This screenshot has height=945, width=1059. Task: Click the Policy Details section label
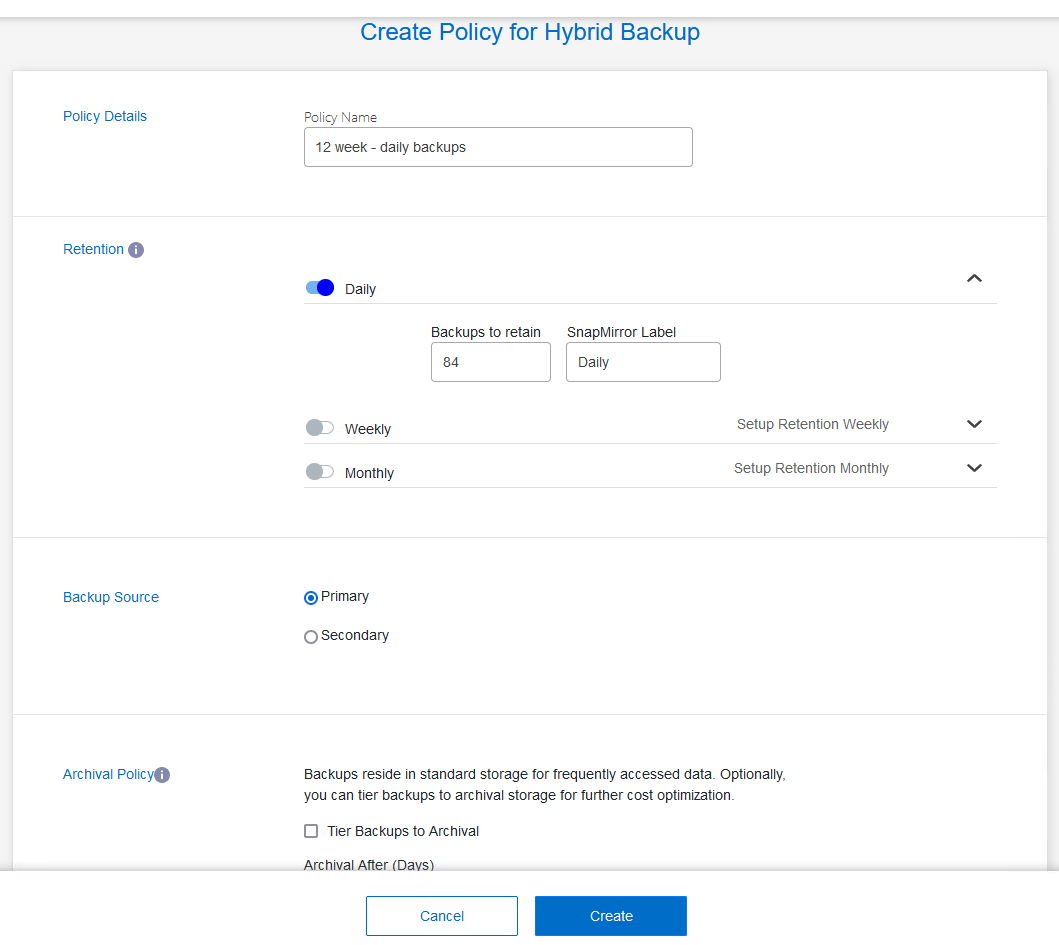tap(105, 116)
